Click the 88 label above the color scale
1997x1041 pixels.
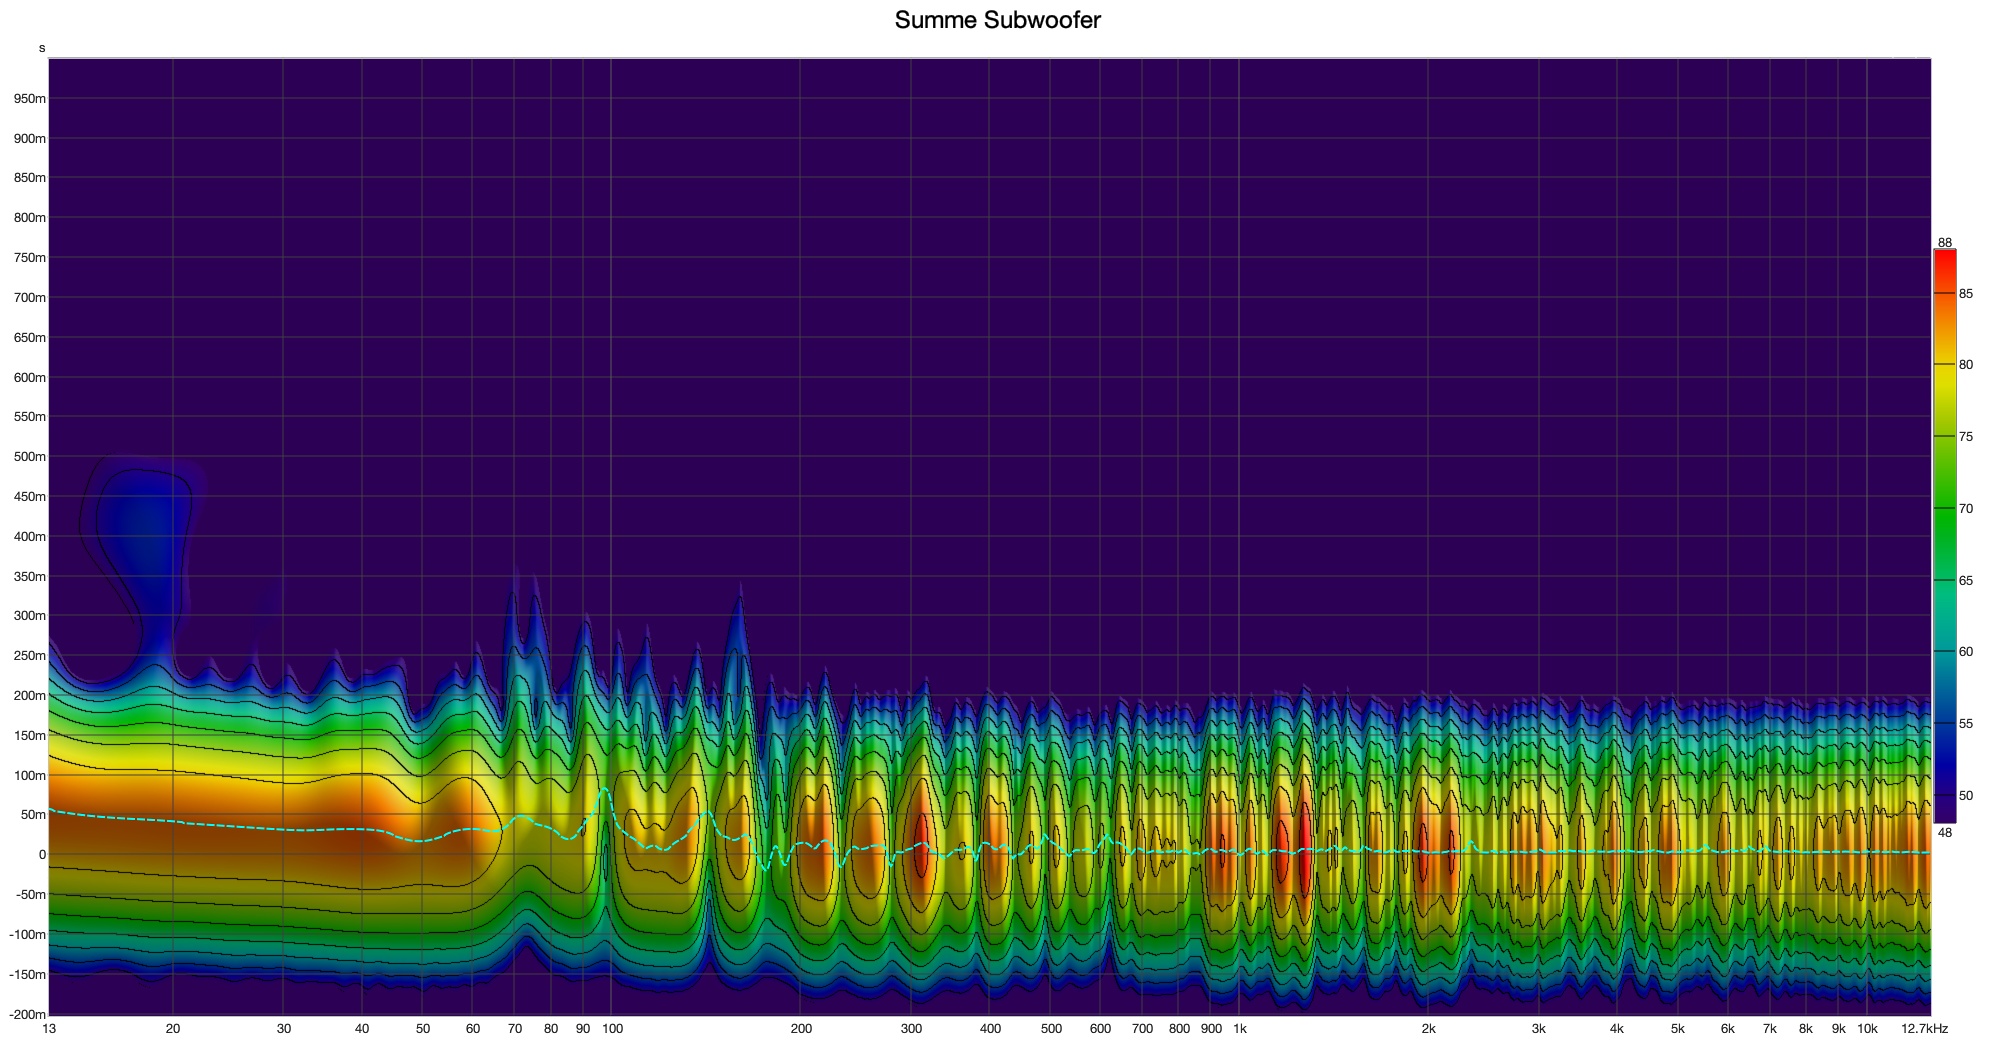(1944, 243)
